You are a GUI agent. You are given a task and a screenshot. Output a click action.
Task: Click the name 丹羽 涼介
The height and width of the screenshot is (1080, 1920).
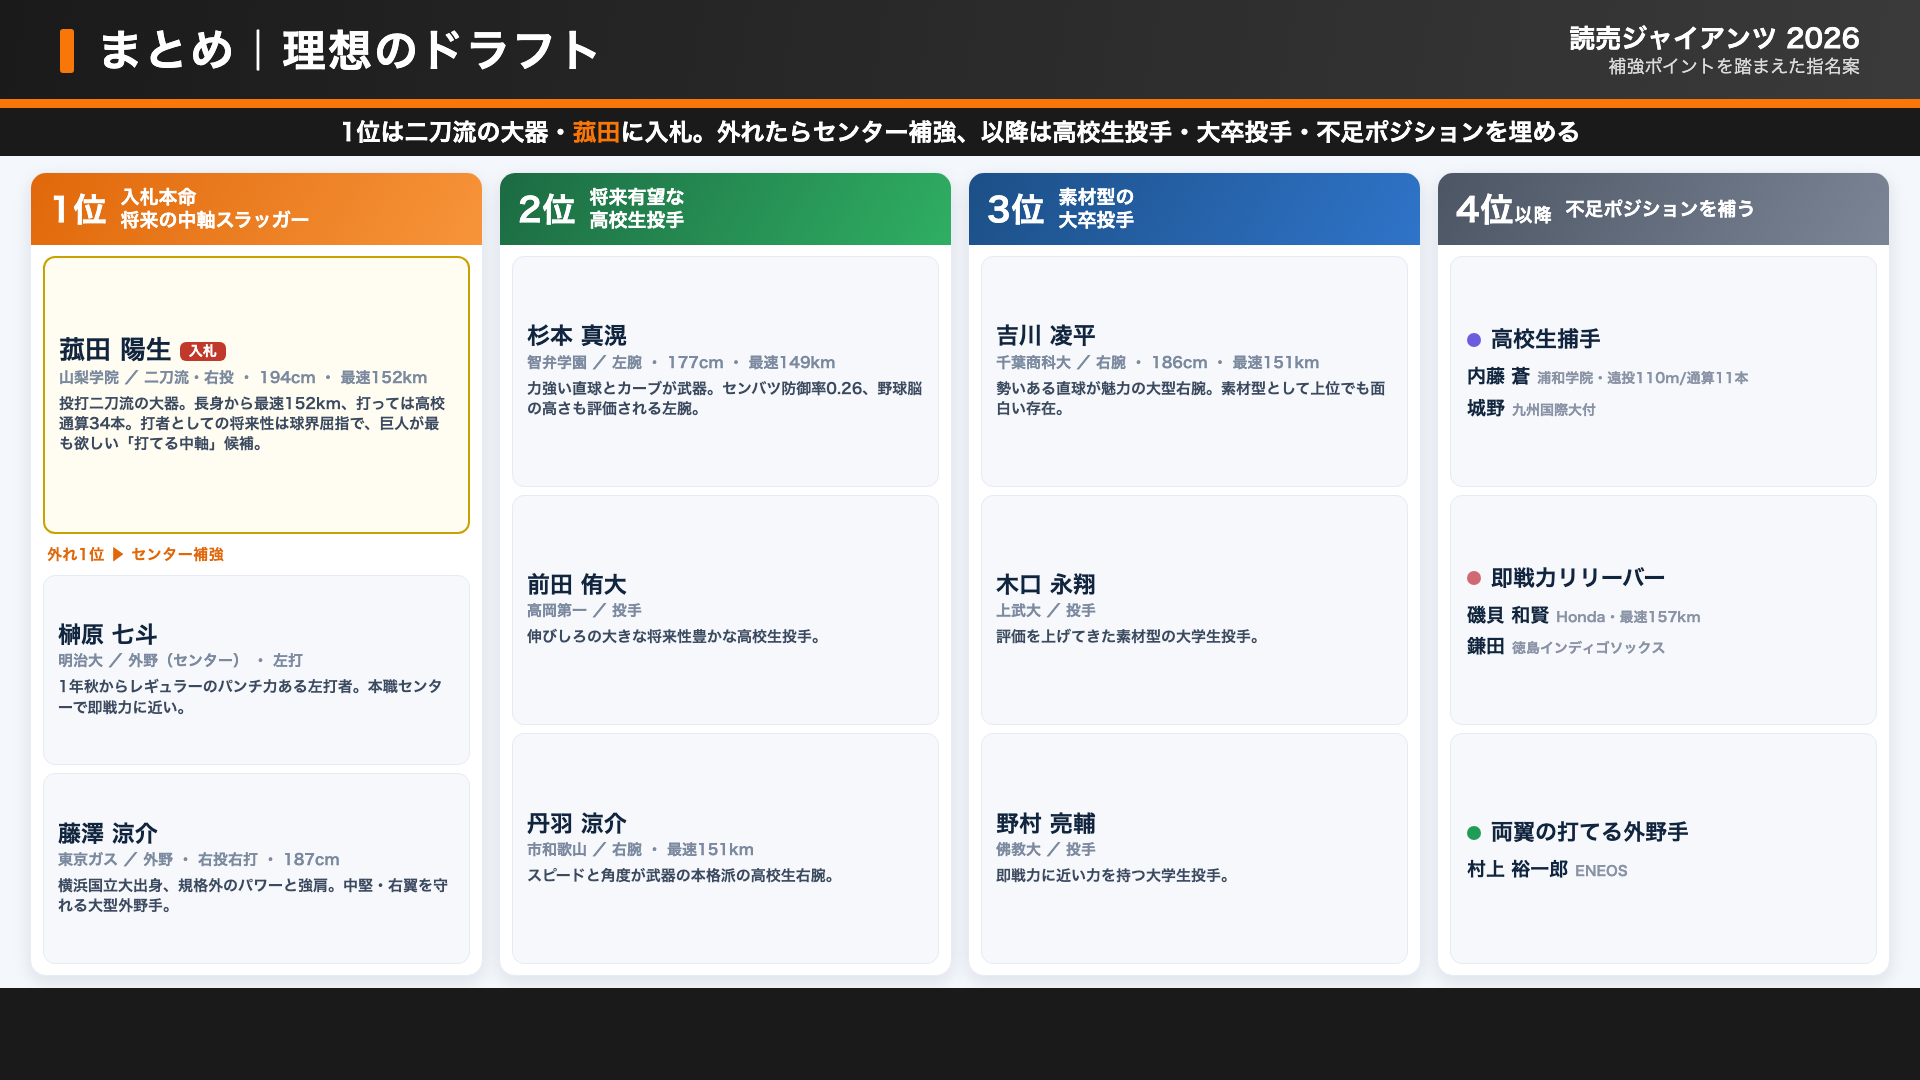click(577, 823)
